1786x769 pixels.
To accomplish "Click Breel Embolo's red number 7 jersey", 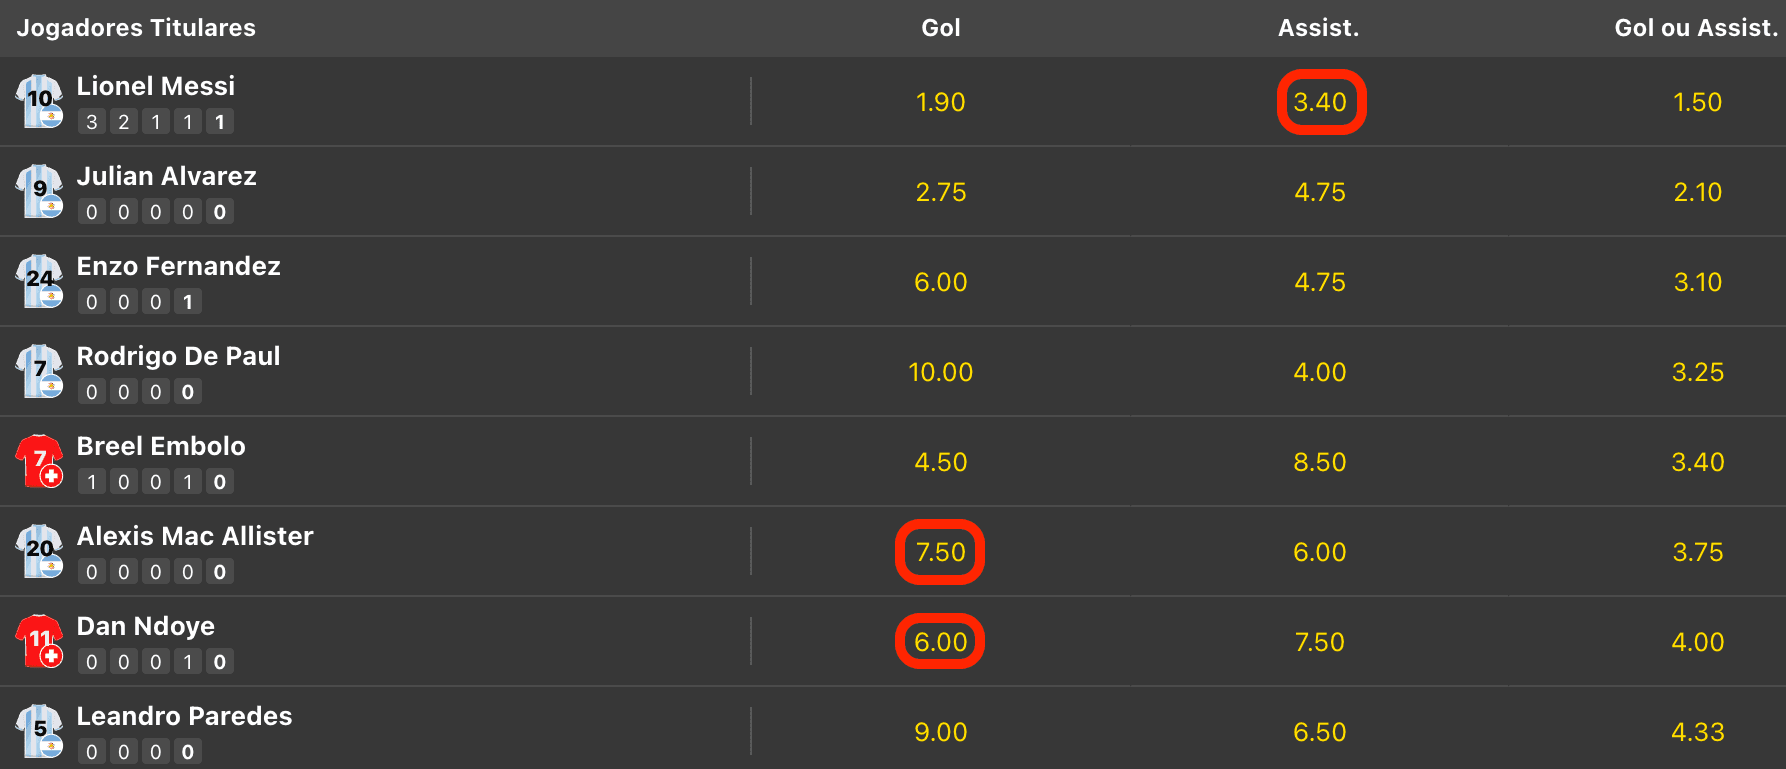I will [x=39, y=461].
